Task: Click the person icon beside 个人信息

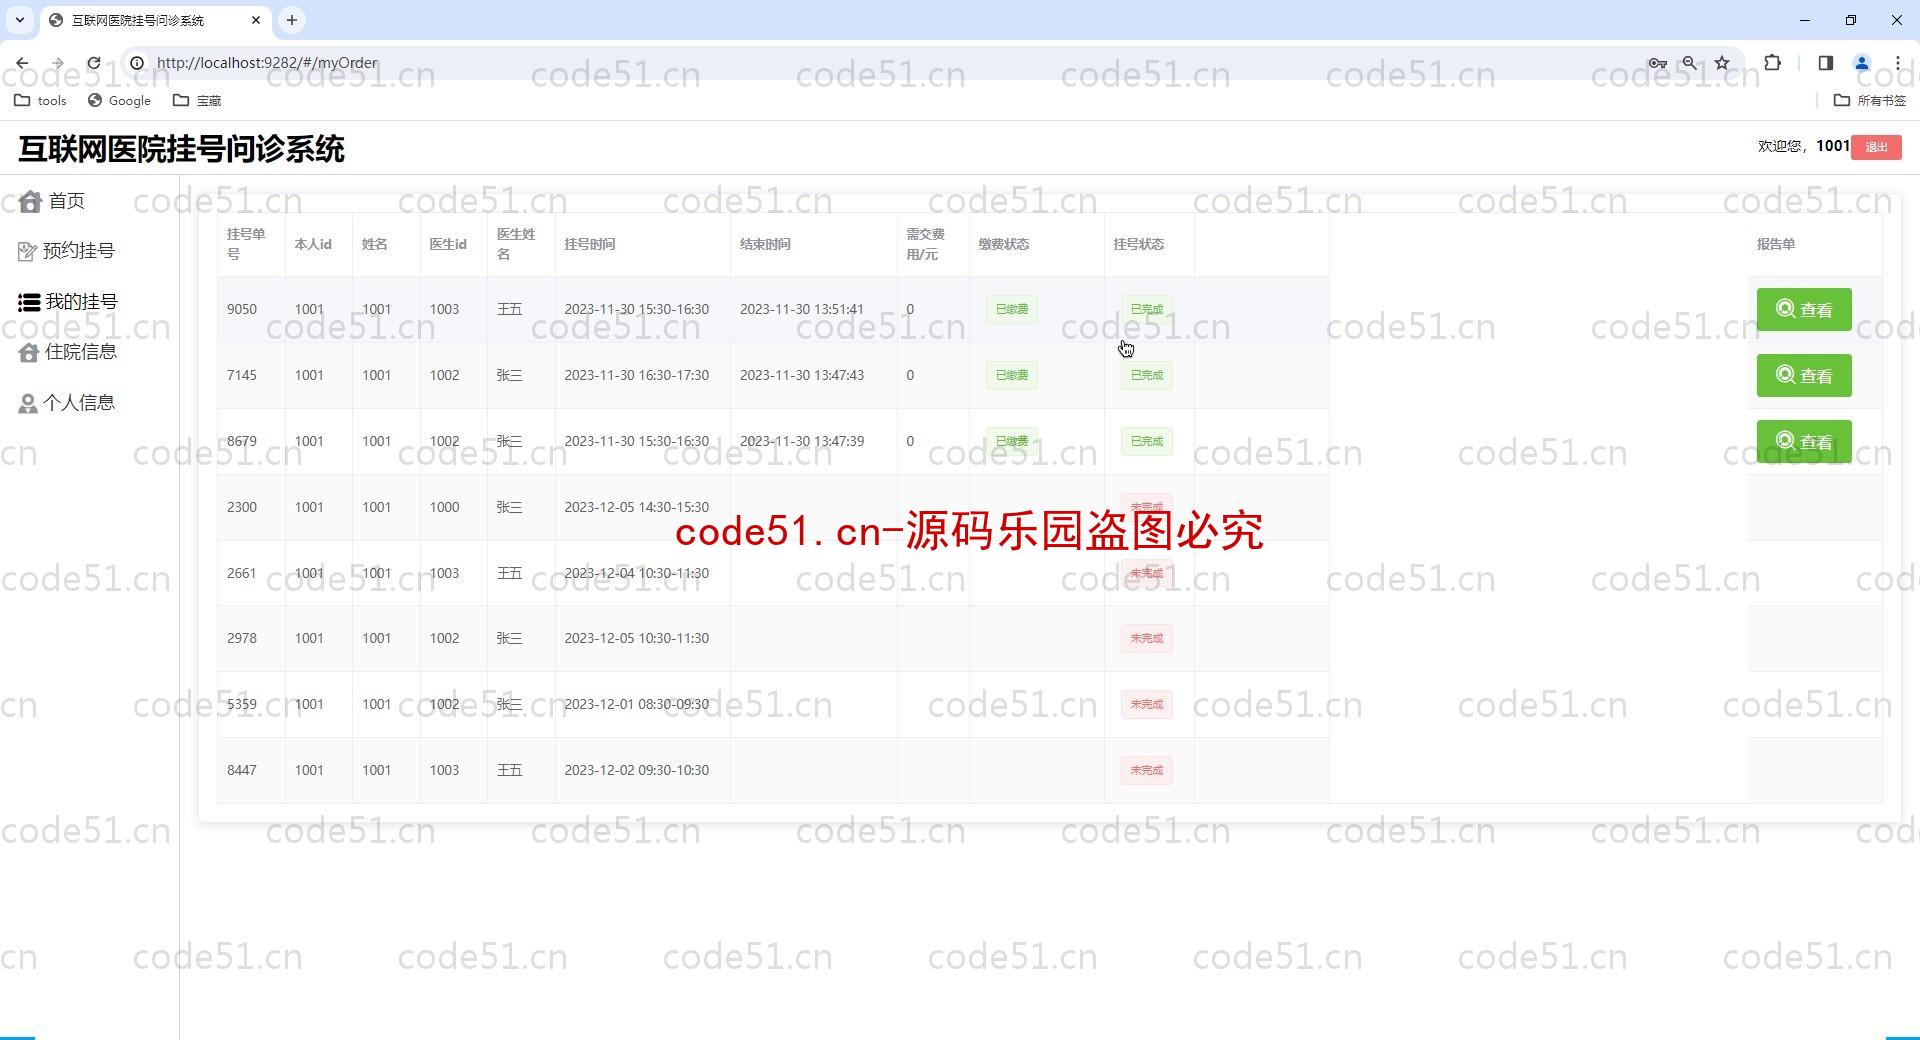Action: 28,404
